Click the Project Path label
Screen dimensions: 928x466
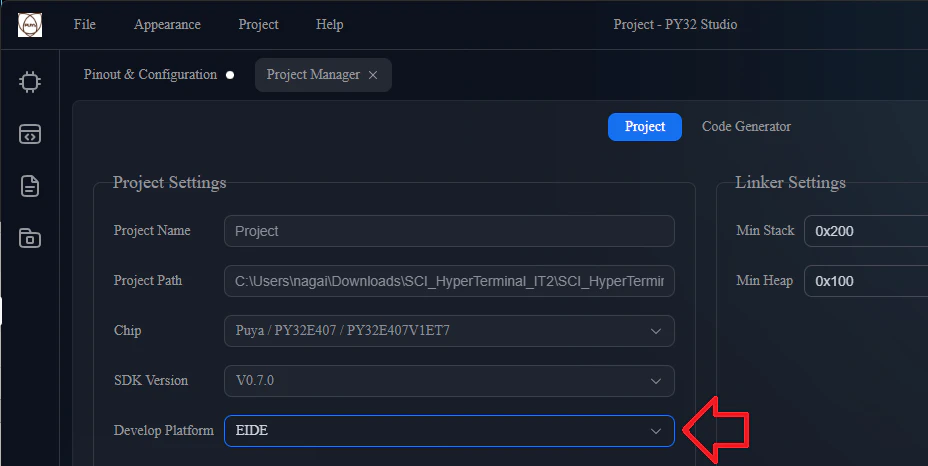148,280
